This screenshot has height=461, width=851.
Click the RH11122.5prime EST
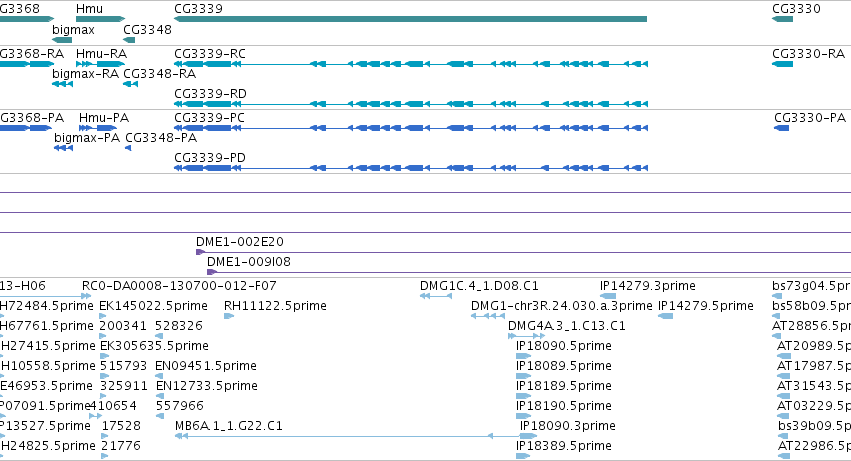[228, 316]
